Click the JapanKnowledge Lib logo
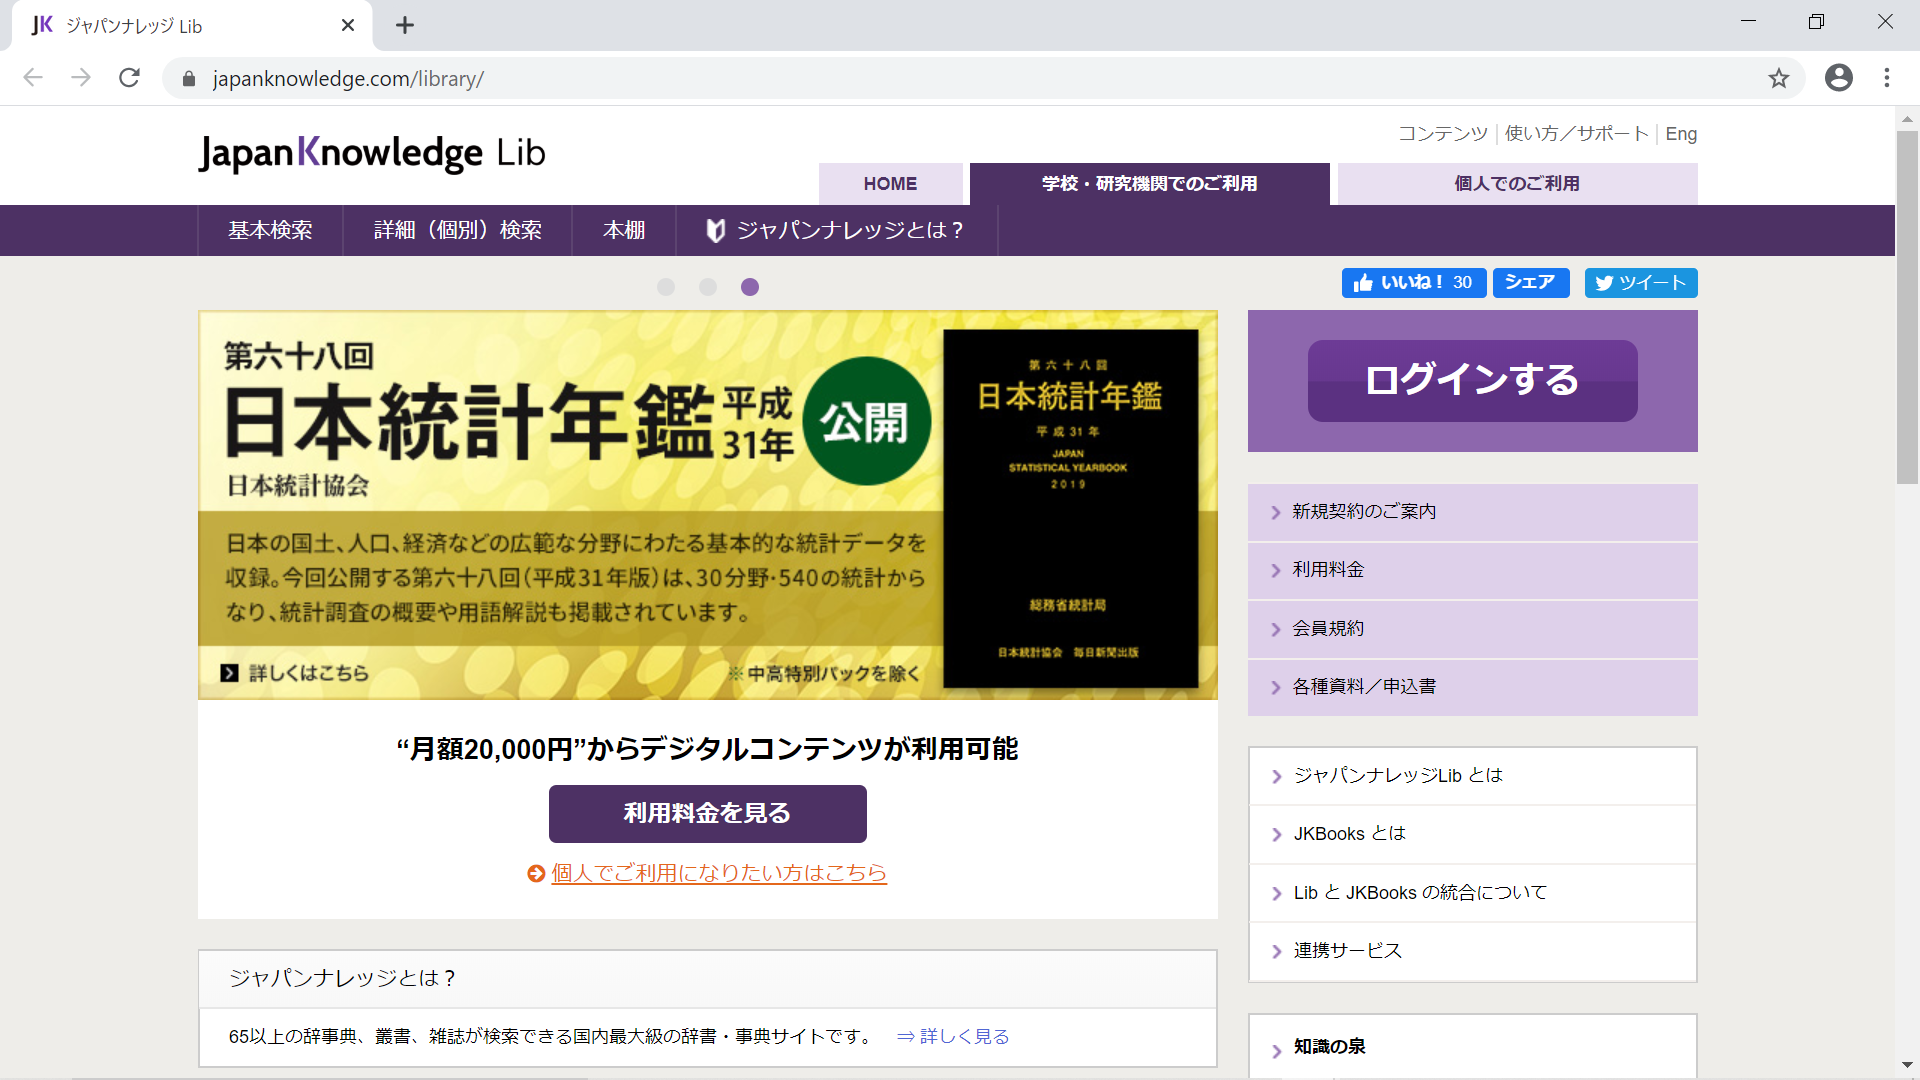Screen dimensions: 1920x1080 click(x=372, y=153)
